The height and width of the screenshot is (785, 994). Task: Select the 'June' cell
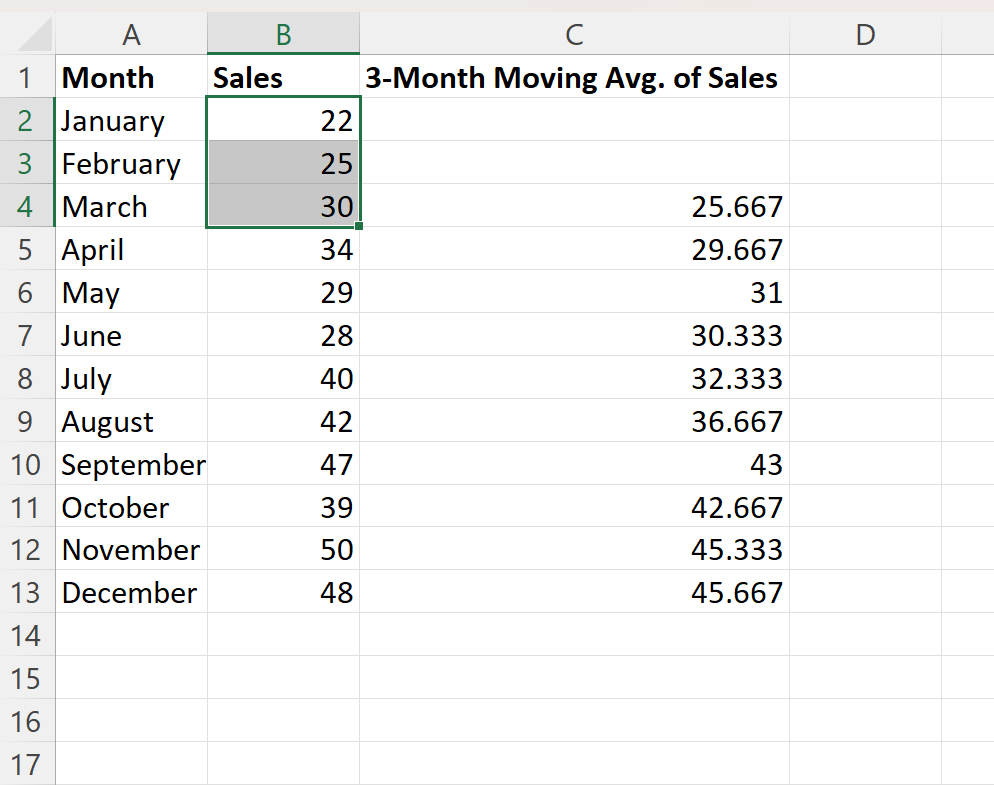tap(131, 335)
